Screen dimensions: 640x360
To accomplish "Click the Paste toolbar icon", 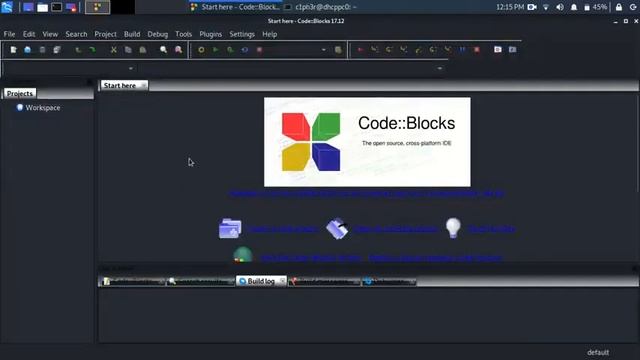I will (143, 50).
